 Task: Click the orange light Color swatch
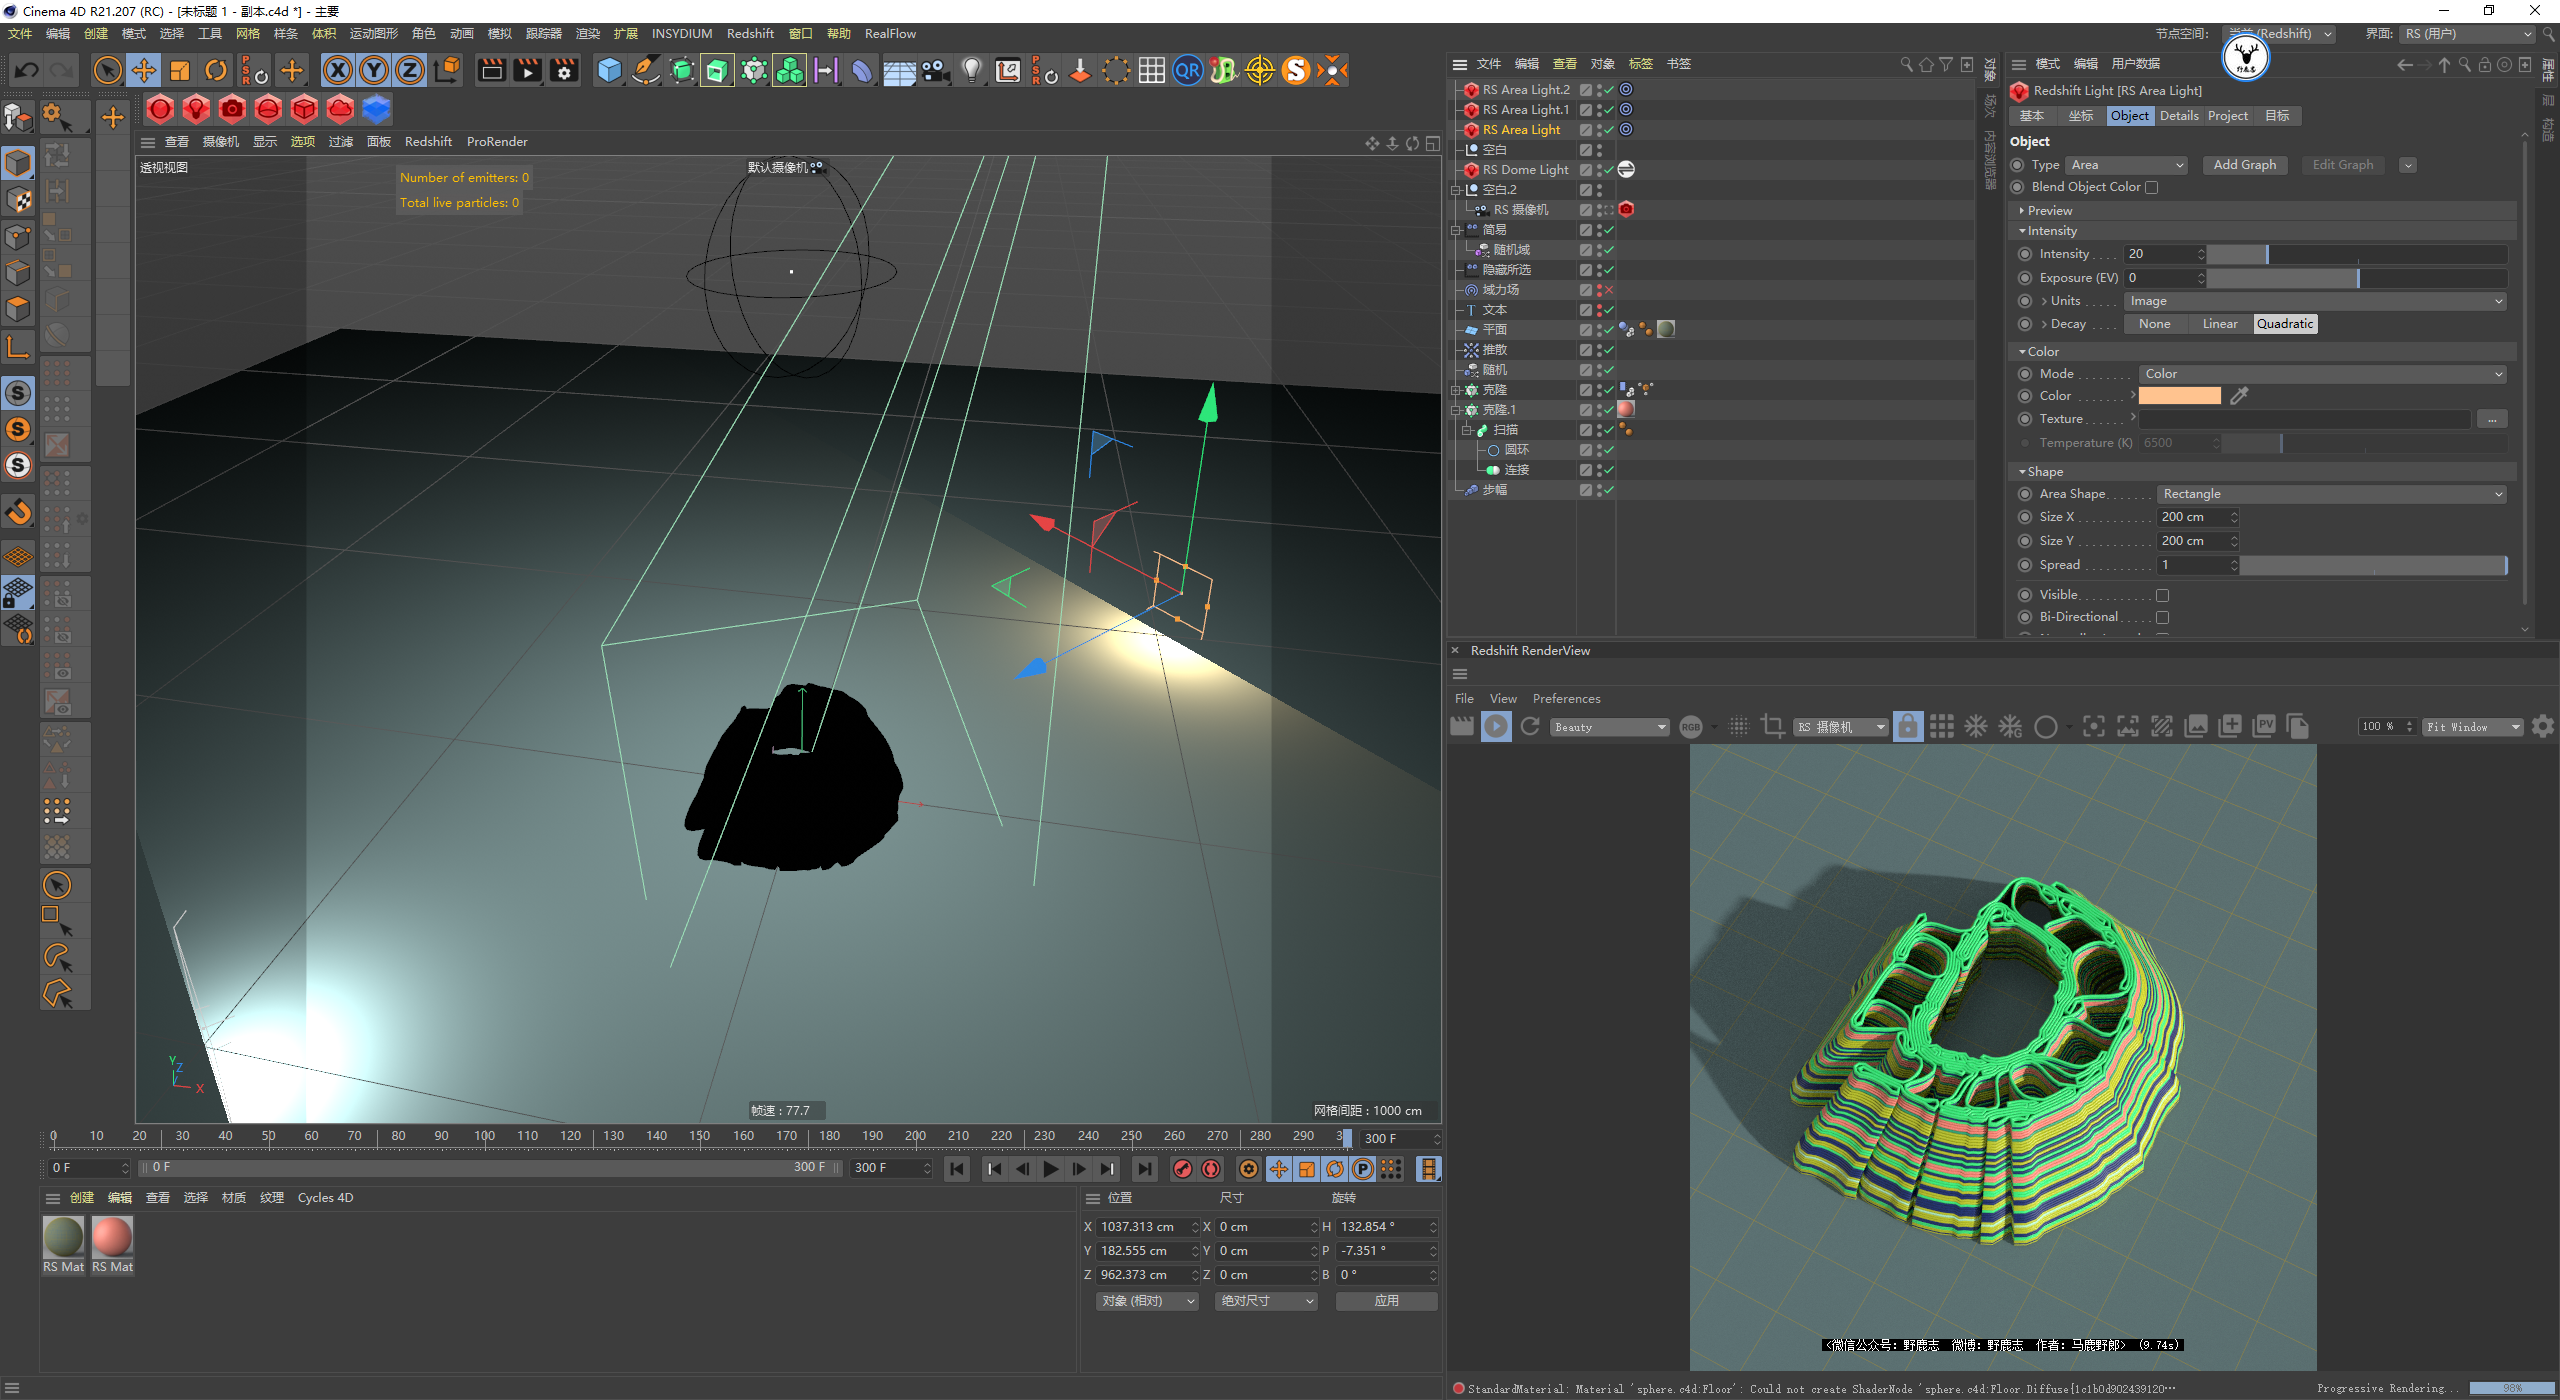pos(2179,396)
